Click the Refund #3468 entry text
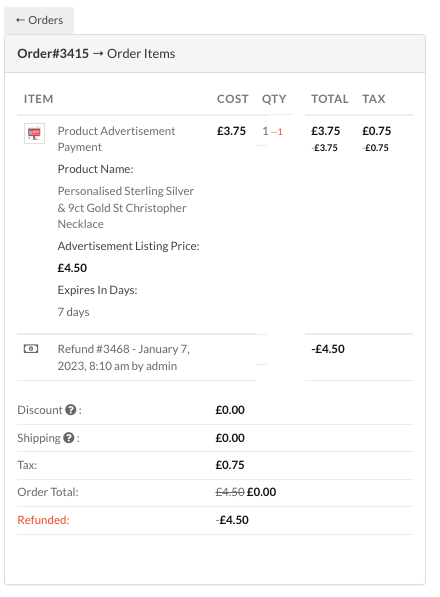This screenshot has height=597, width=440. (124, 357)
